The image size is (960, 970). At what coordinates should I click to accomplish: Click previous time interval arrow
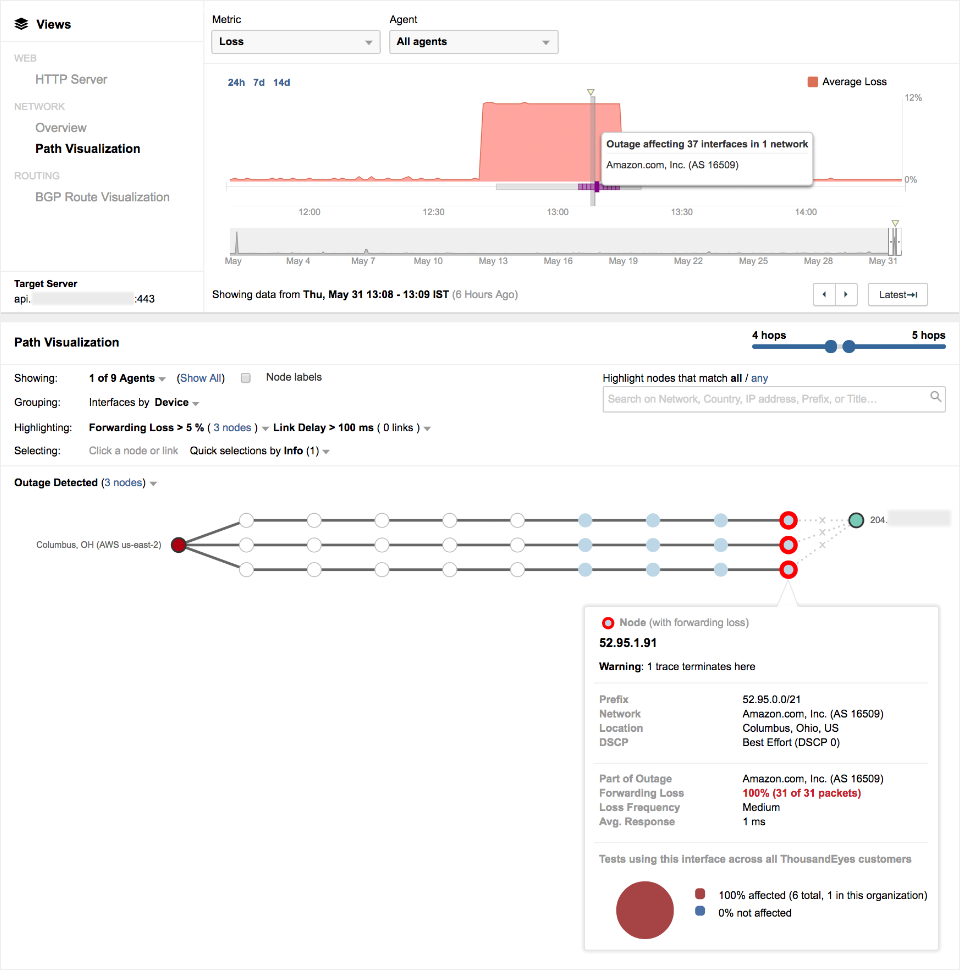click(x=824, y=295)
